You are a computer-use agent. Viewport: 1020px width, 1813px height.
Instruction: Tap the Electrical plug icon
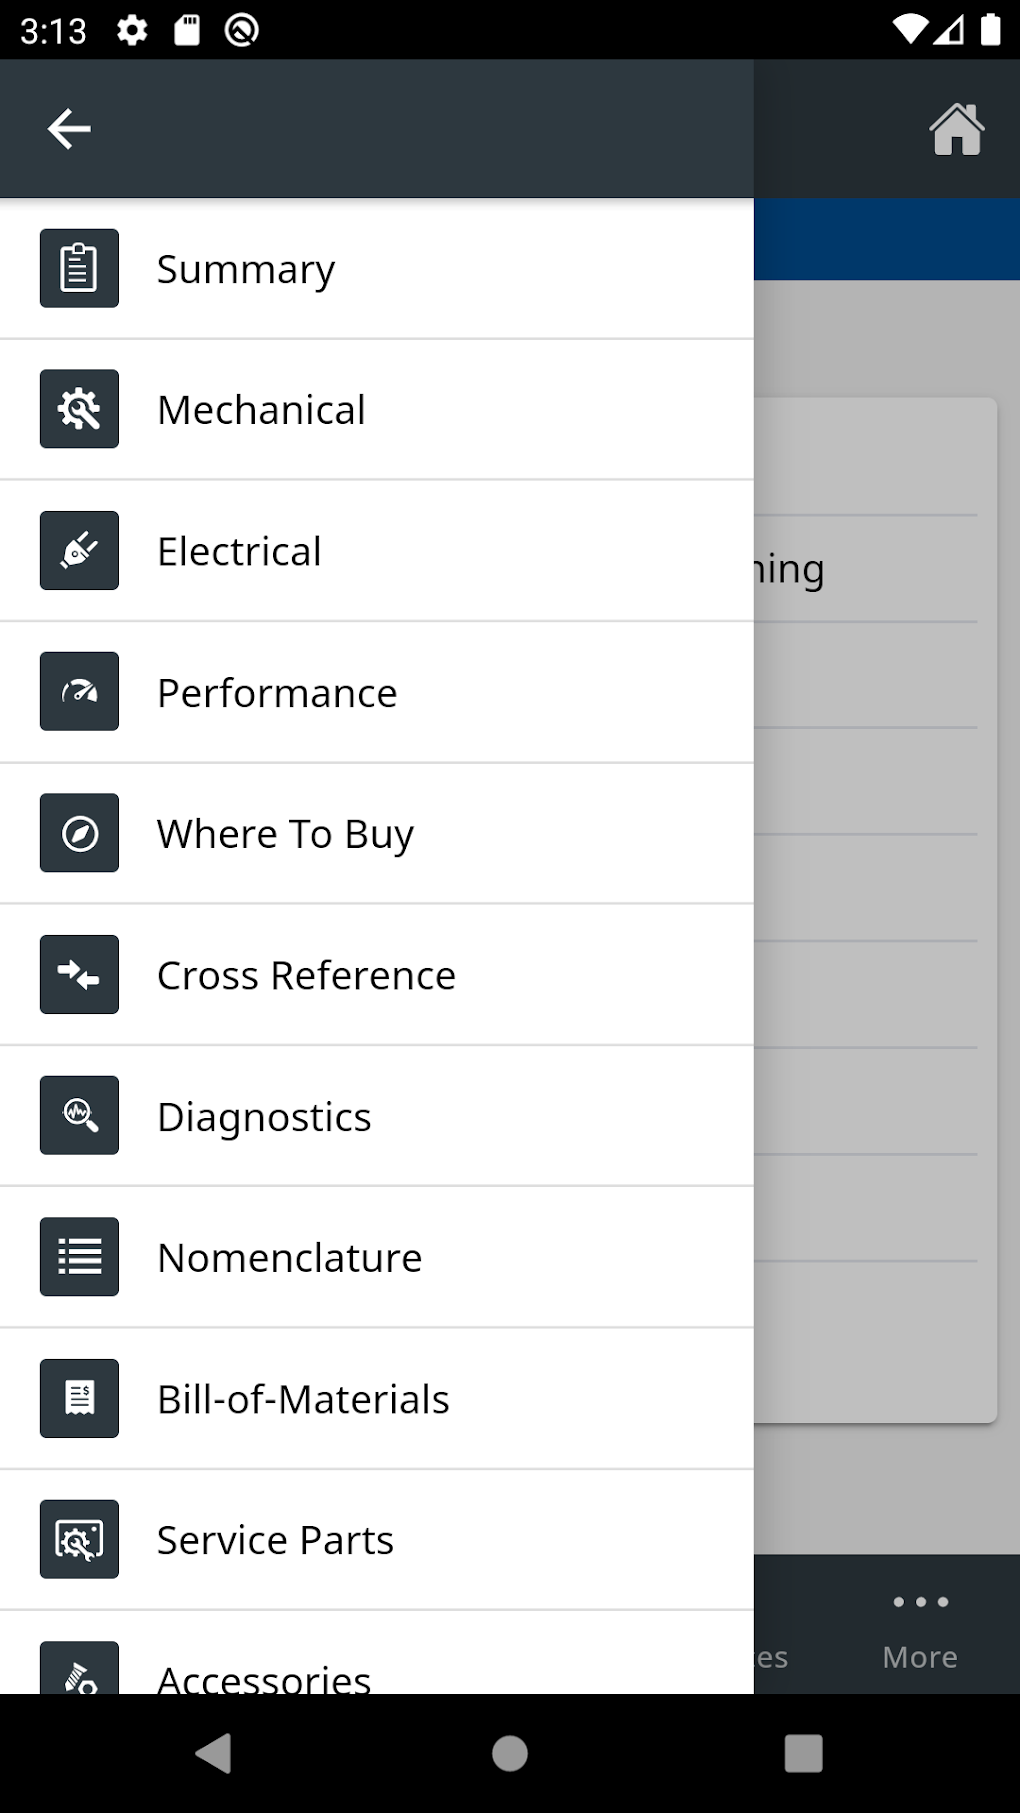(x=79, y=551)
